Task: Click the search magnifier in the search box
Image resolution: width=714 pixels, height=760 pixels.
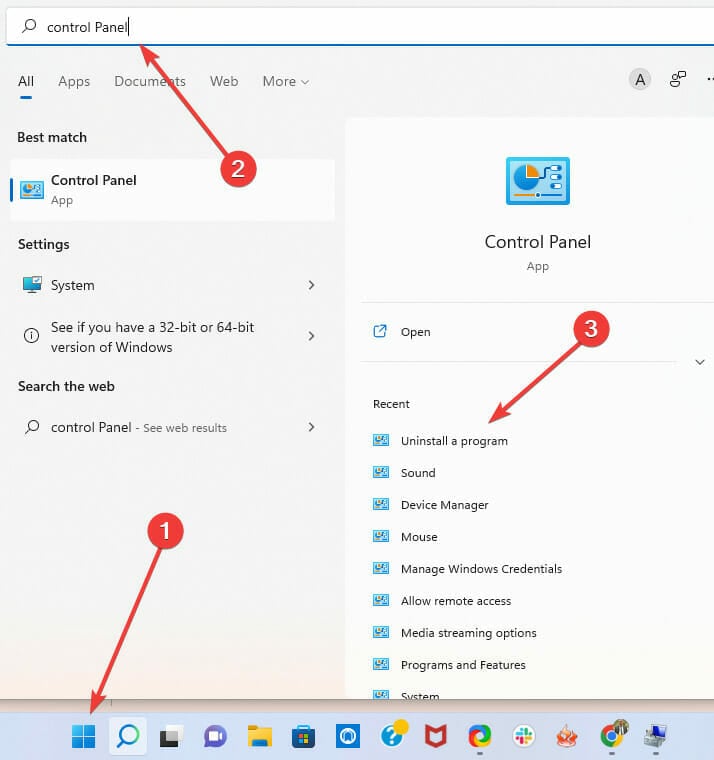Action: pos(29,26)
